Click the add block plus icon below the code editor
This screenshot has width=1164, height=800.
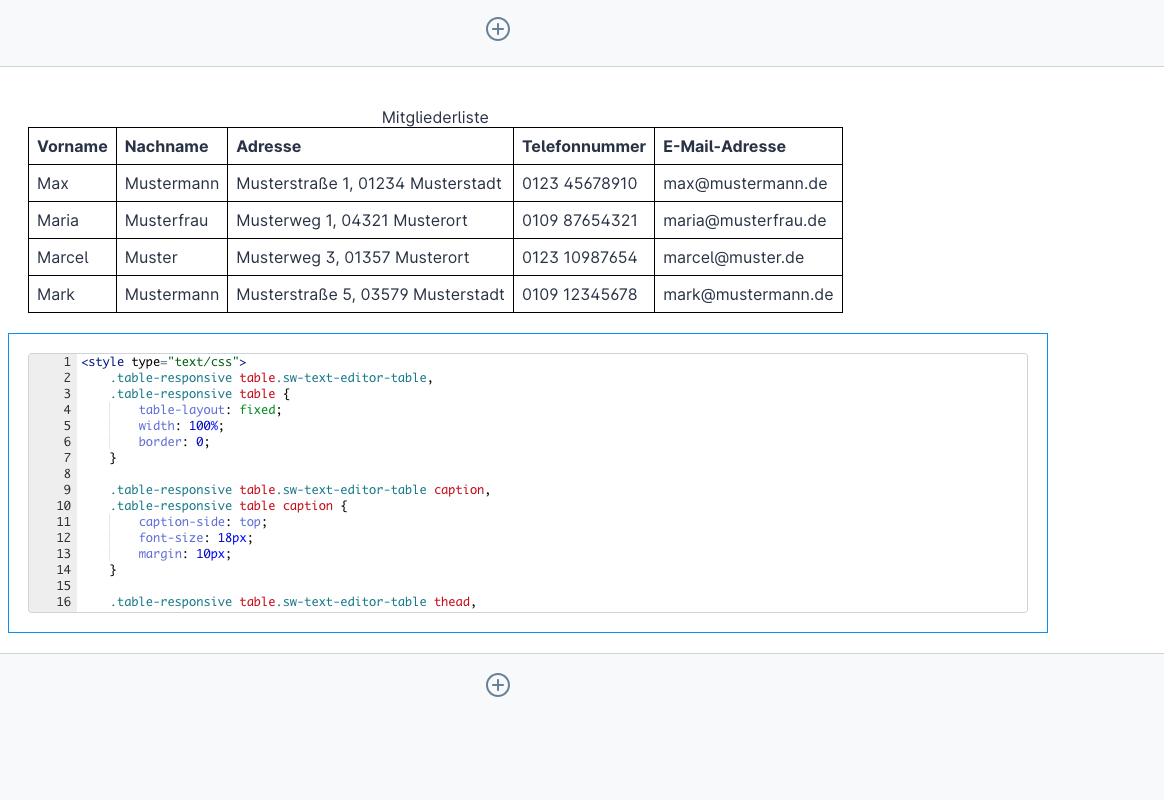(x=498, y=685)
